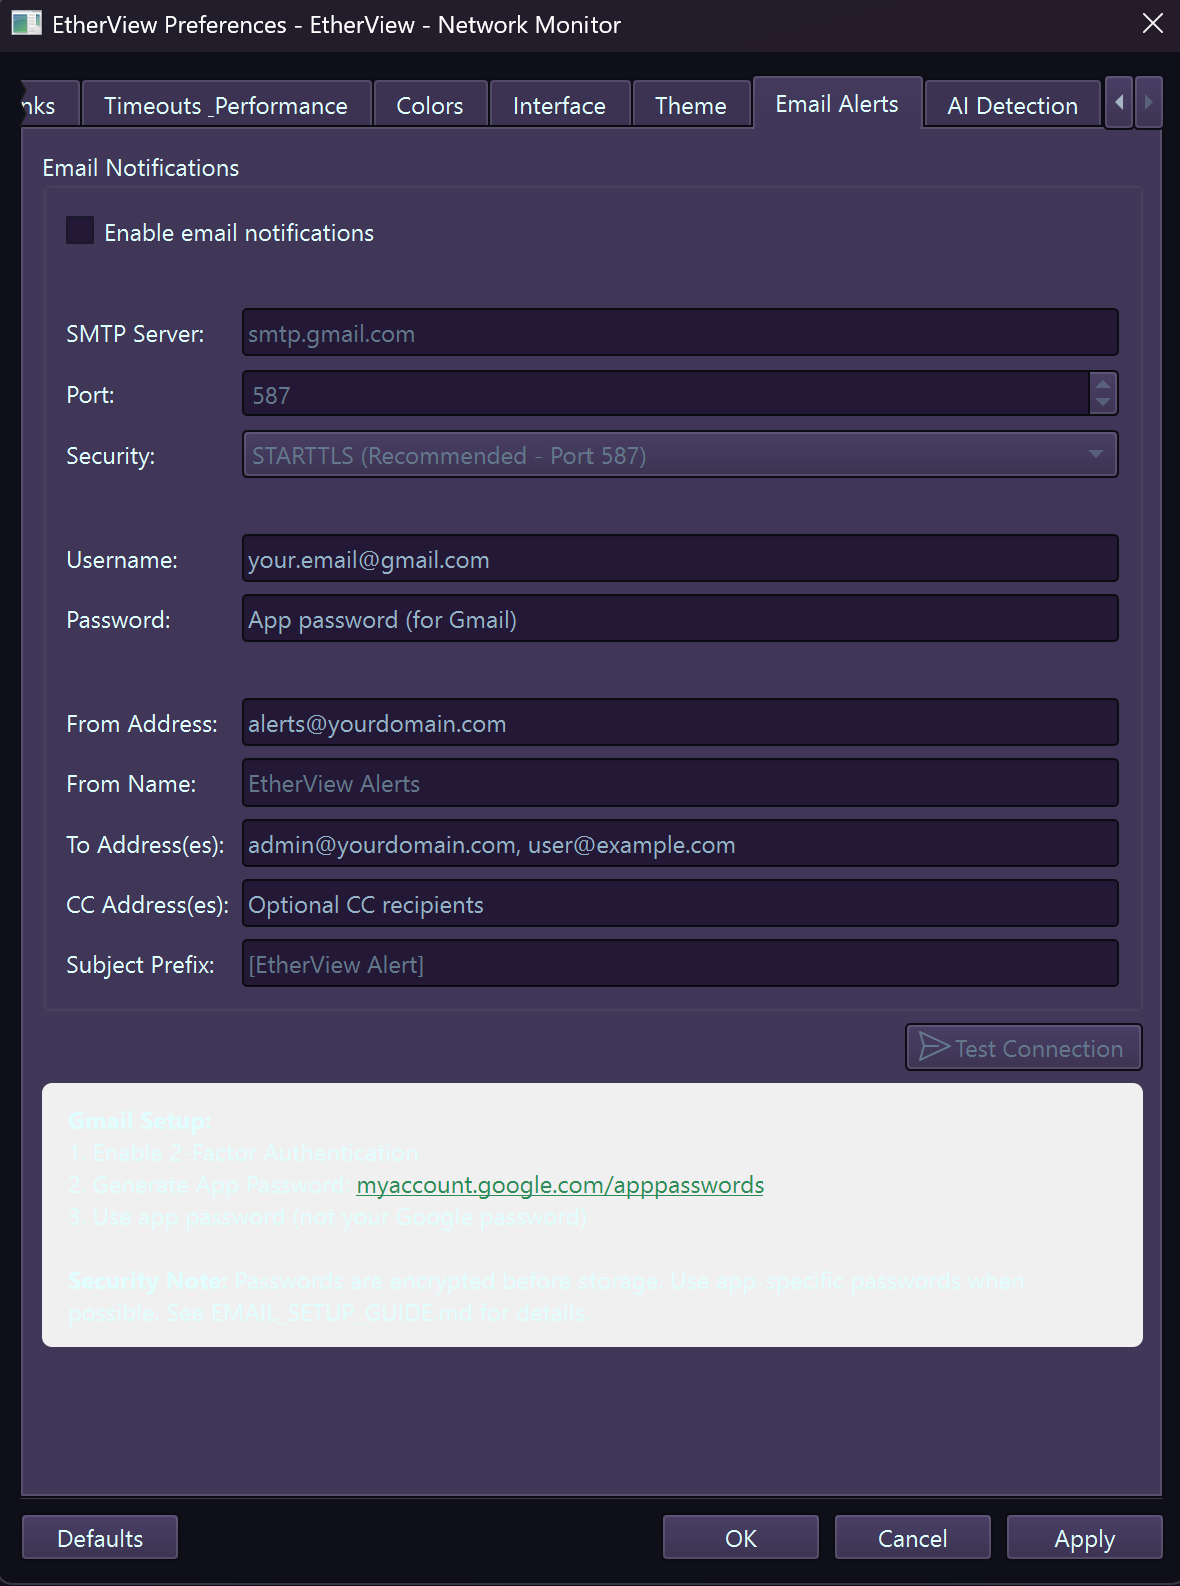The height and width of the screenshot is (1586, 1180).
Task: Click the paper plane icon on Test Connection
Action: click(934, 1047)
